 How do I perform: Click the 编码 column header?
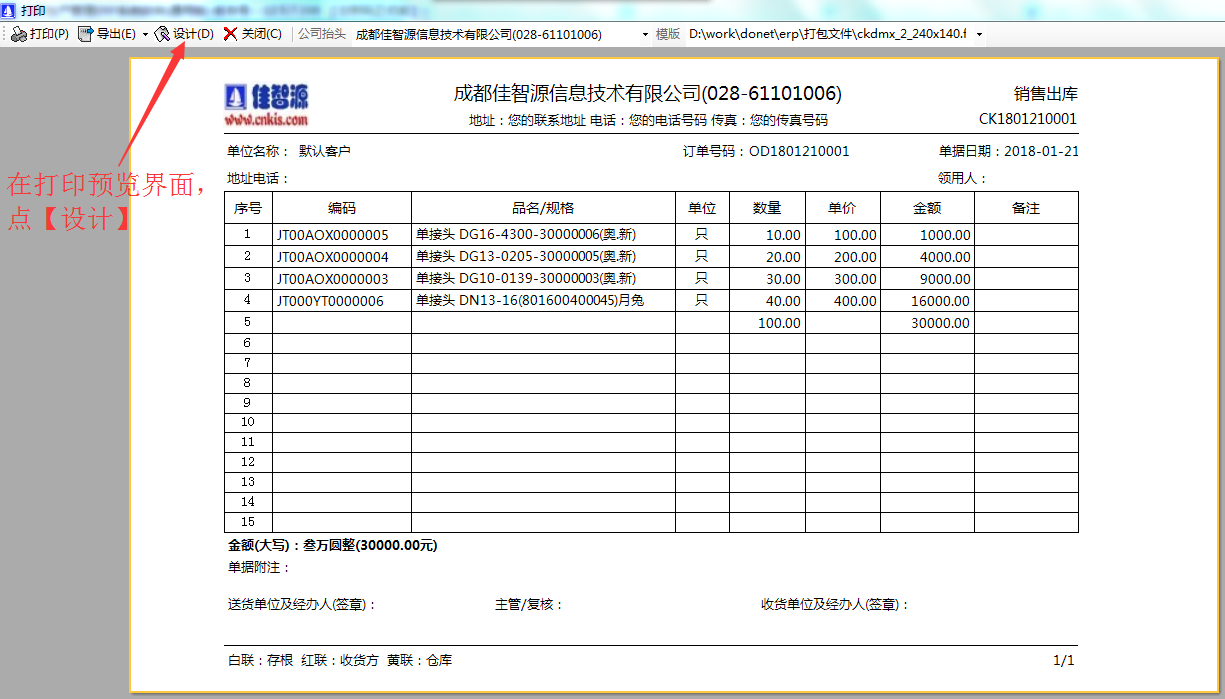coord(341,208)
